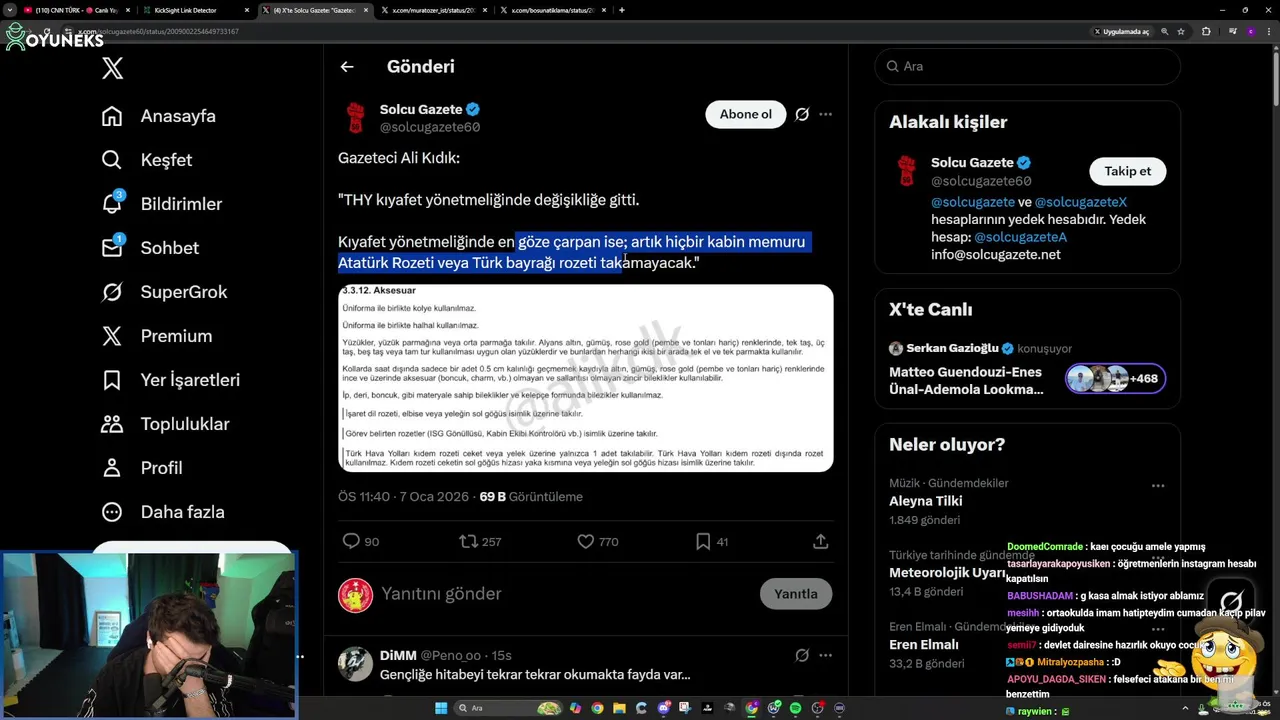
Task: Close the Solcu Gazete browser tab
Action: 365,10
